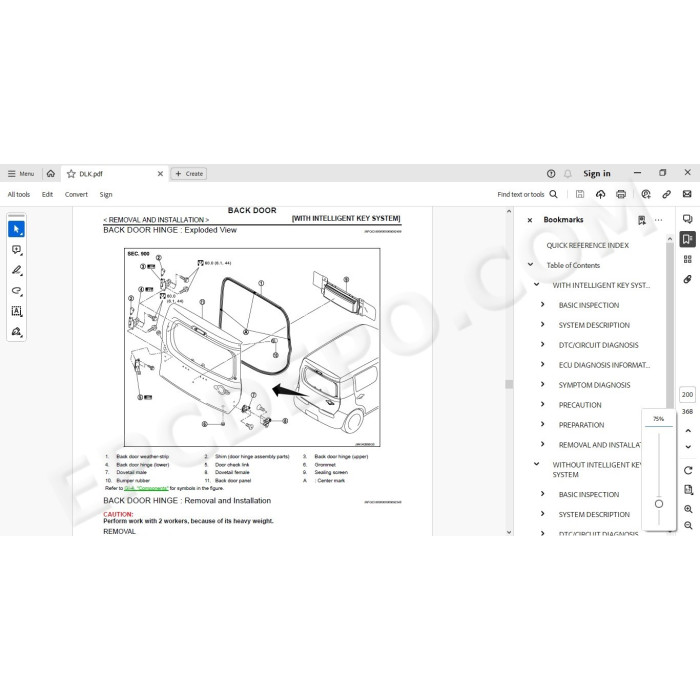
Task: Expand first SYSTEM DESCRIPTION bookmark
Action: pos(542,325)
